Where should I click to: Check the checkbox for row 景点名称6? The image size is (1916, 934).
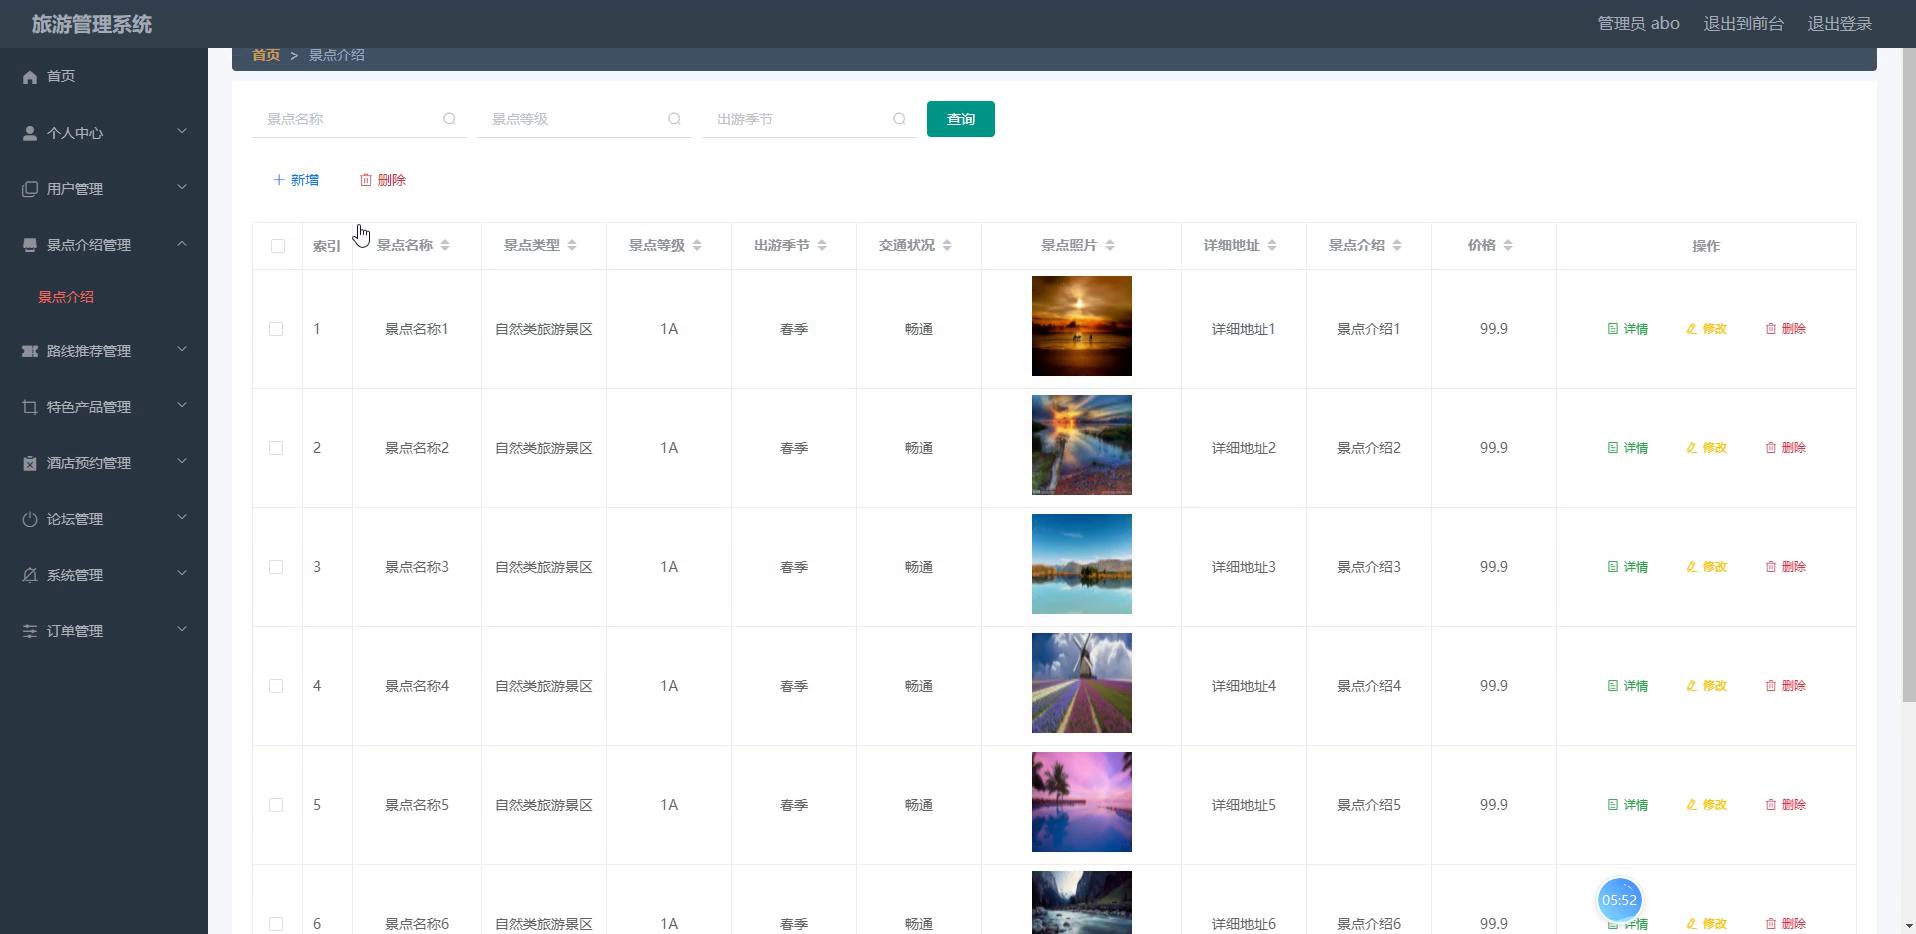point(276,924)
